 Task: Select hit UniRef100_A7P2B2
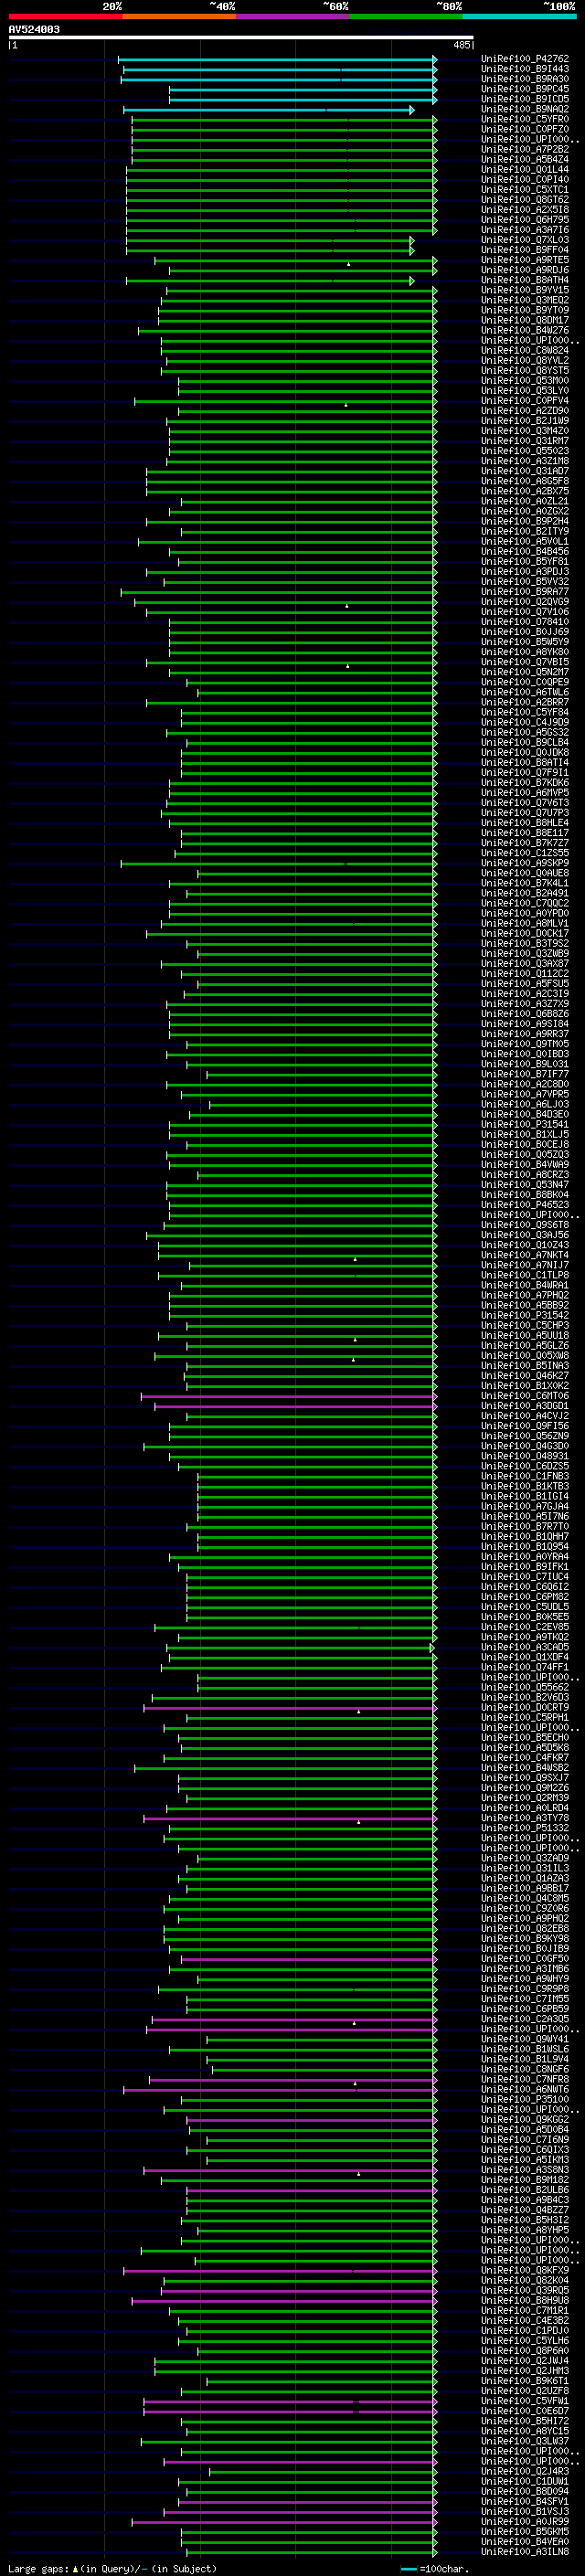click(x=524, y=149)
